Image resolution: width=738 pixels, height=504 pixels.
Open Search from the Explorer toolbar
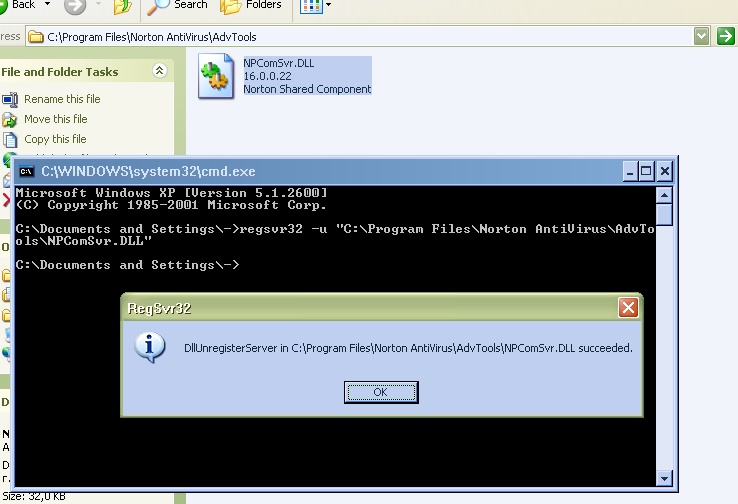pyautogui.click(x=178, y=6)
